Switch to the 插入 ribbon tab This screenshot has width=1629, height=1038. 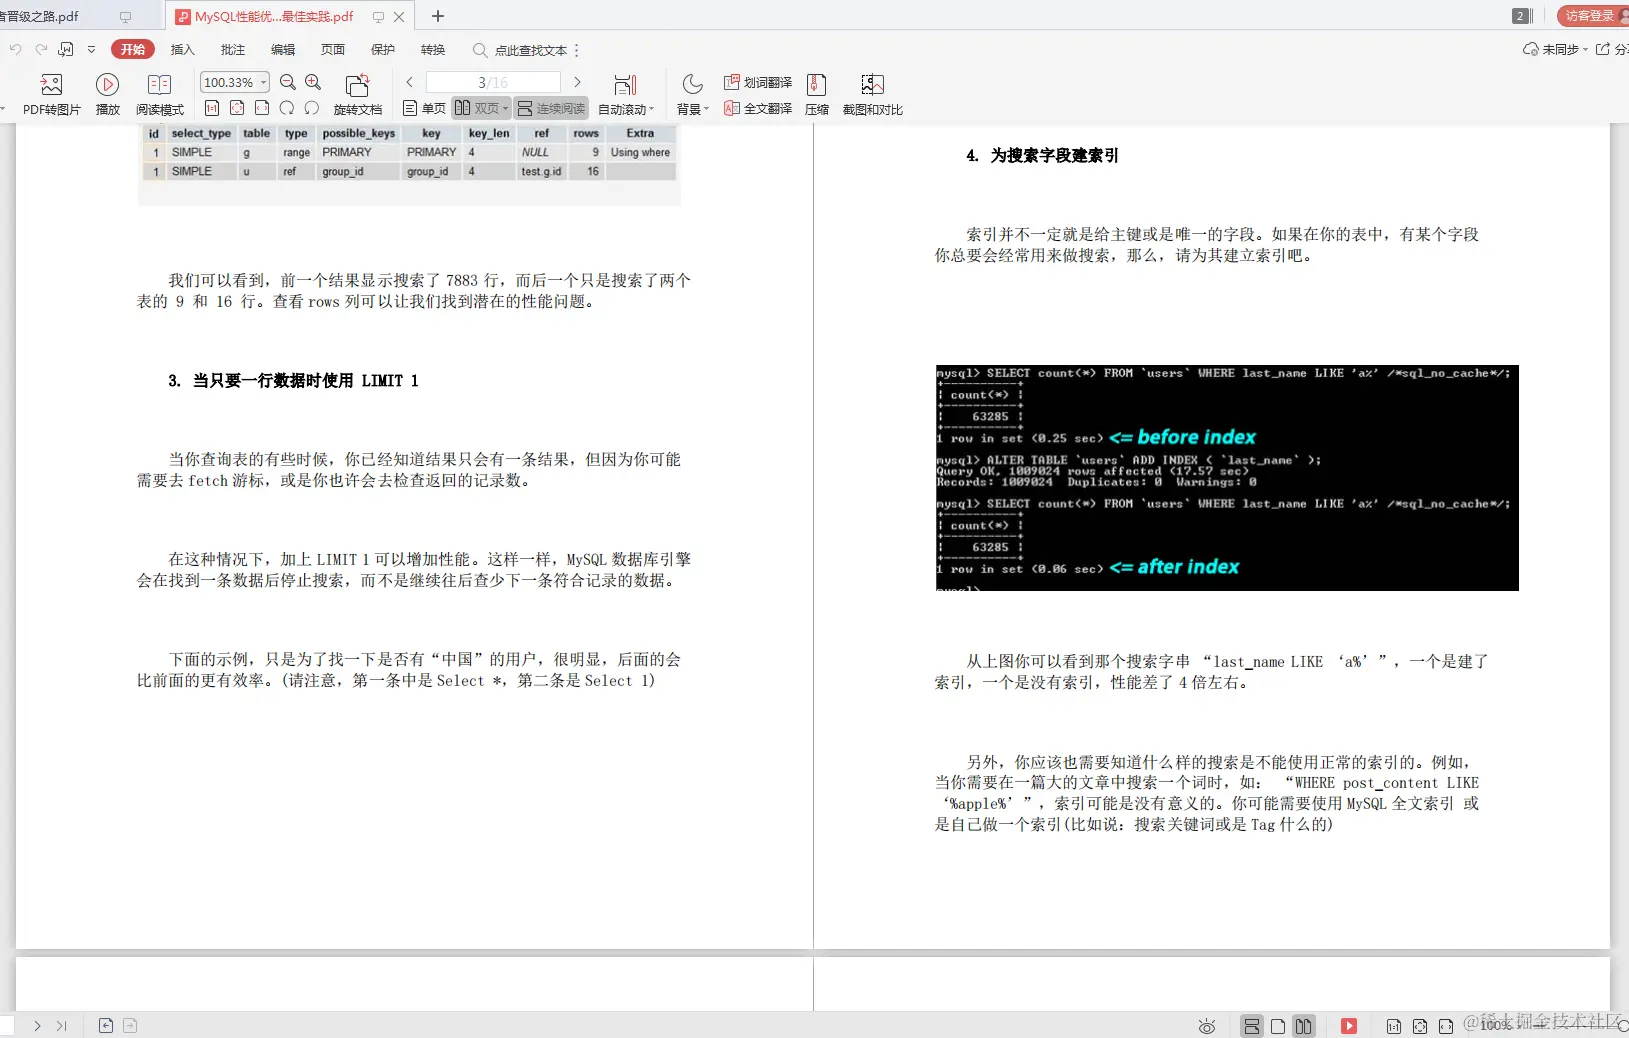181,49
